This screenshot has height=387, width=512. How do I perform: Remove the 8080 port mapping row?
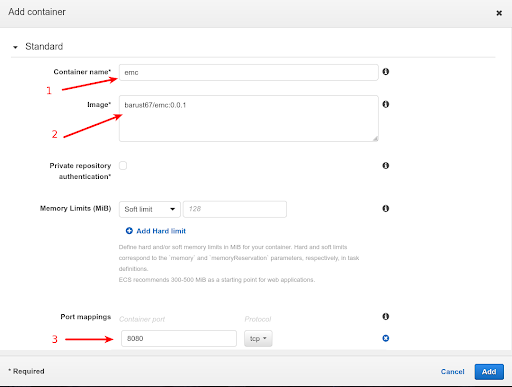(x=386, y=338)
